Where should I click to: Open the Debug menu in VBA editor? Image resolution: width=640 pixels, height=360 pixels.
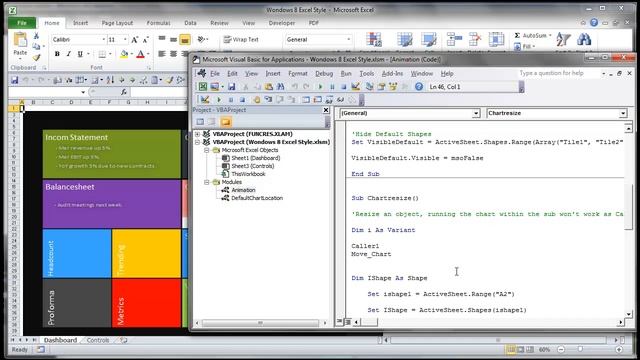pos(324,73)
